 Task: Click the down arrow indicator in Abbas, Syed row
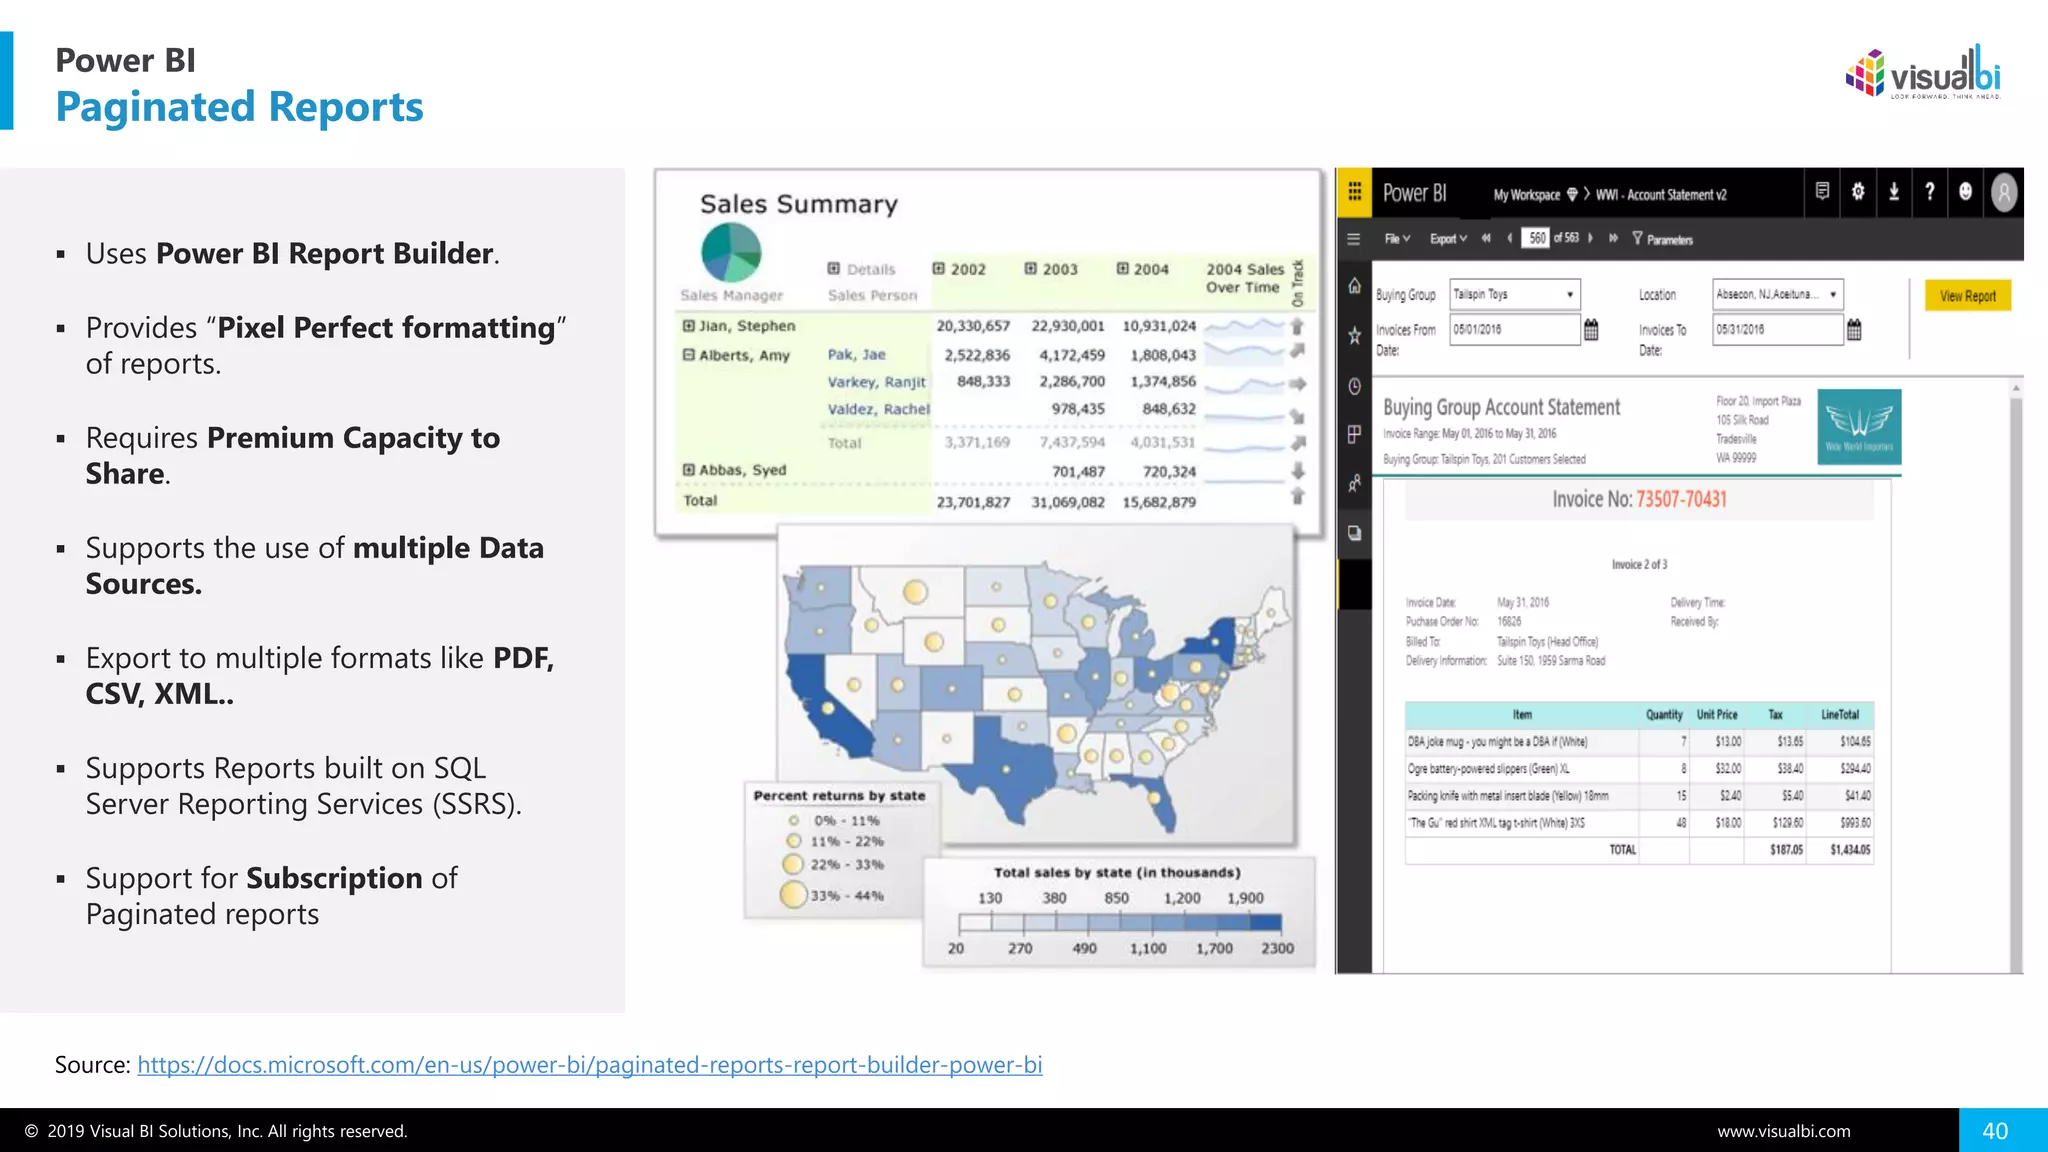pos(1297,470)
